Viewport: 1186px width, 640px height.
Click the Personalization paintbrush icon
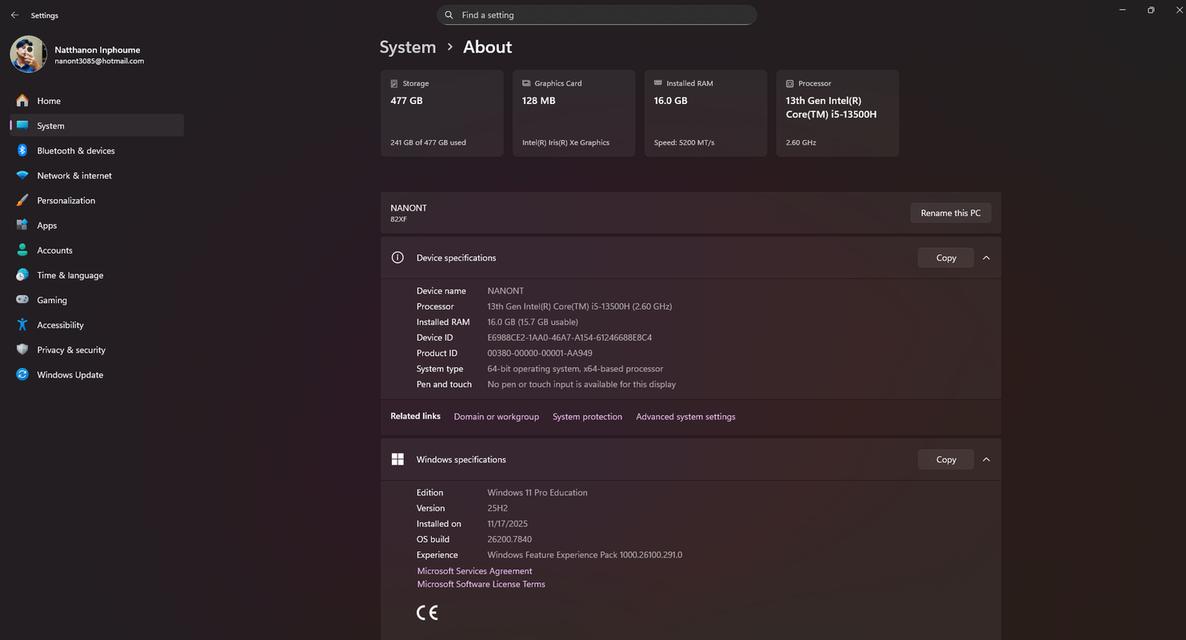click(22, 200)
